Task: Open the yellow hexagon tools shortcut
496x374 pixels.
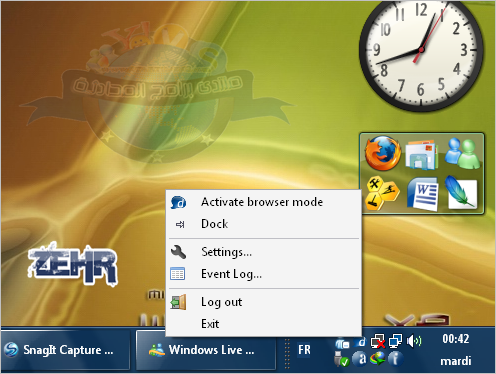Action: (x=382, y=194)
